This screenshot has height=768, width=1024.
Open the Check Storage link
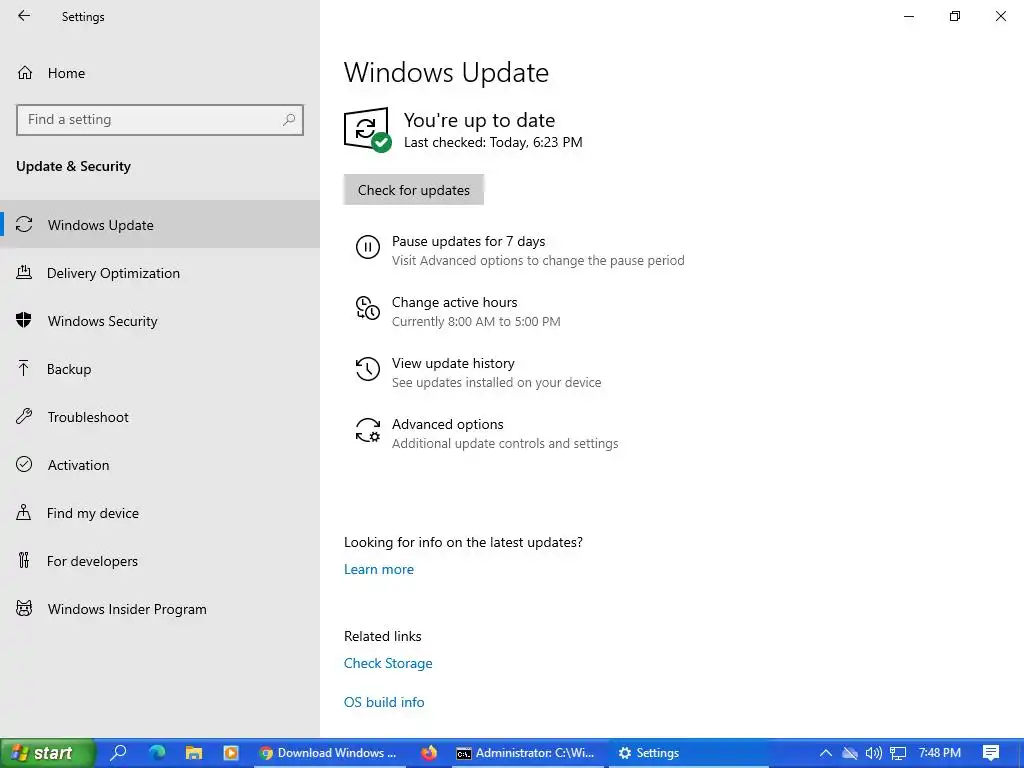pyautogui.click(x=388, y=663)
